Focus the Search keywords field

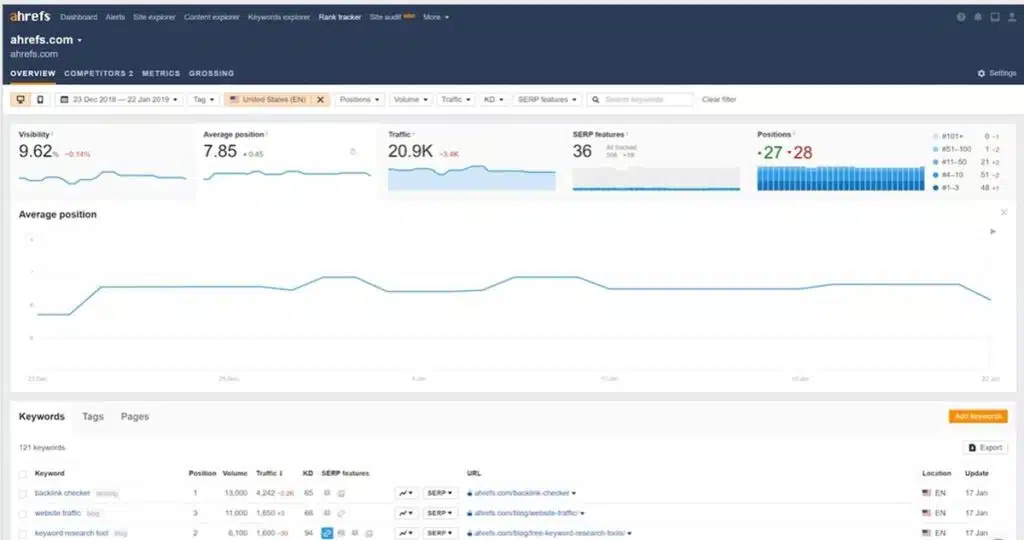point(640,99)
